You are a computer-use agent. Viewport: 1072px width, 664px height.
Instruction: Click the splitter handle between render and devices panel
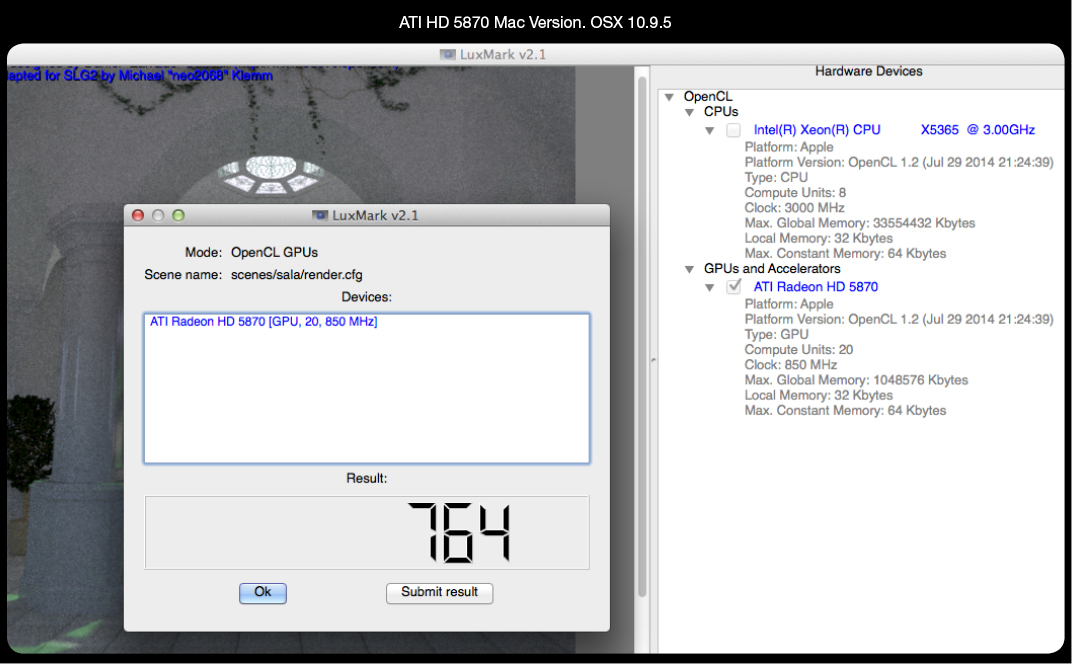653,359
